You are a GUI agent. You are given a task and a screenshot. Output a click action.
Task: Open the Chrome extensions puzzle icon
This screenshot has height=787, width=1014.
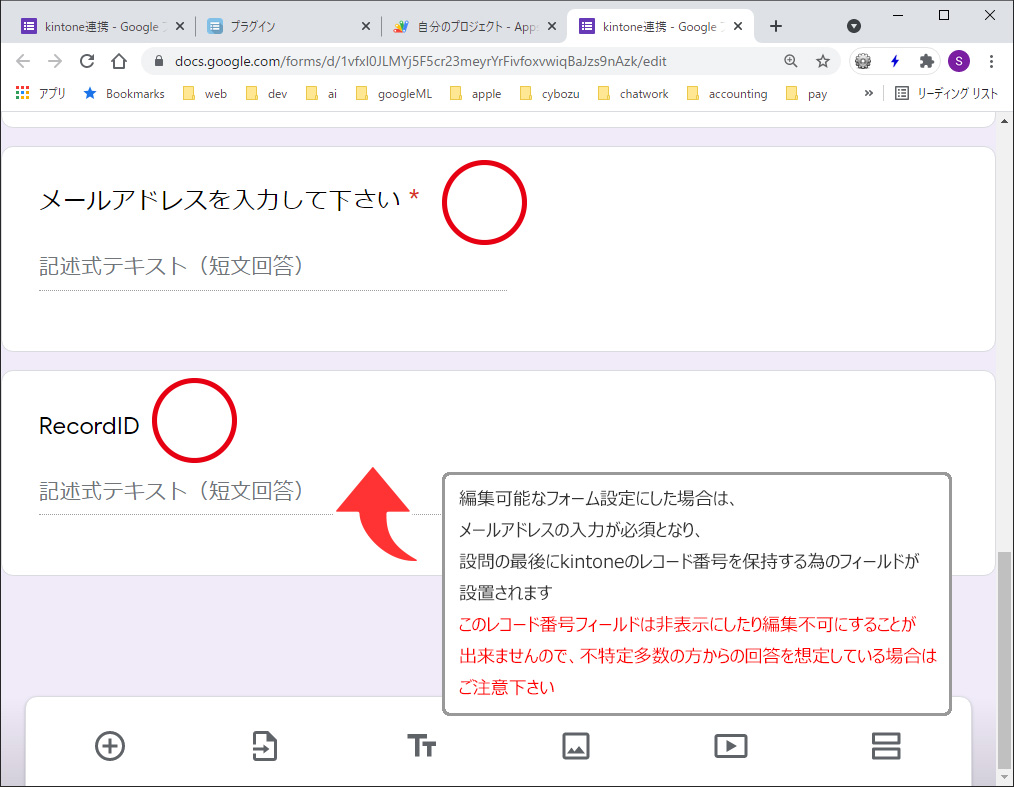pyautogui.click(x=927, y=61)
